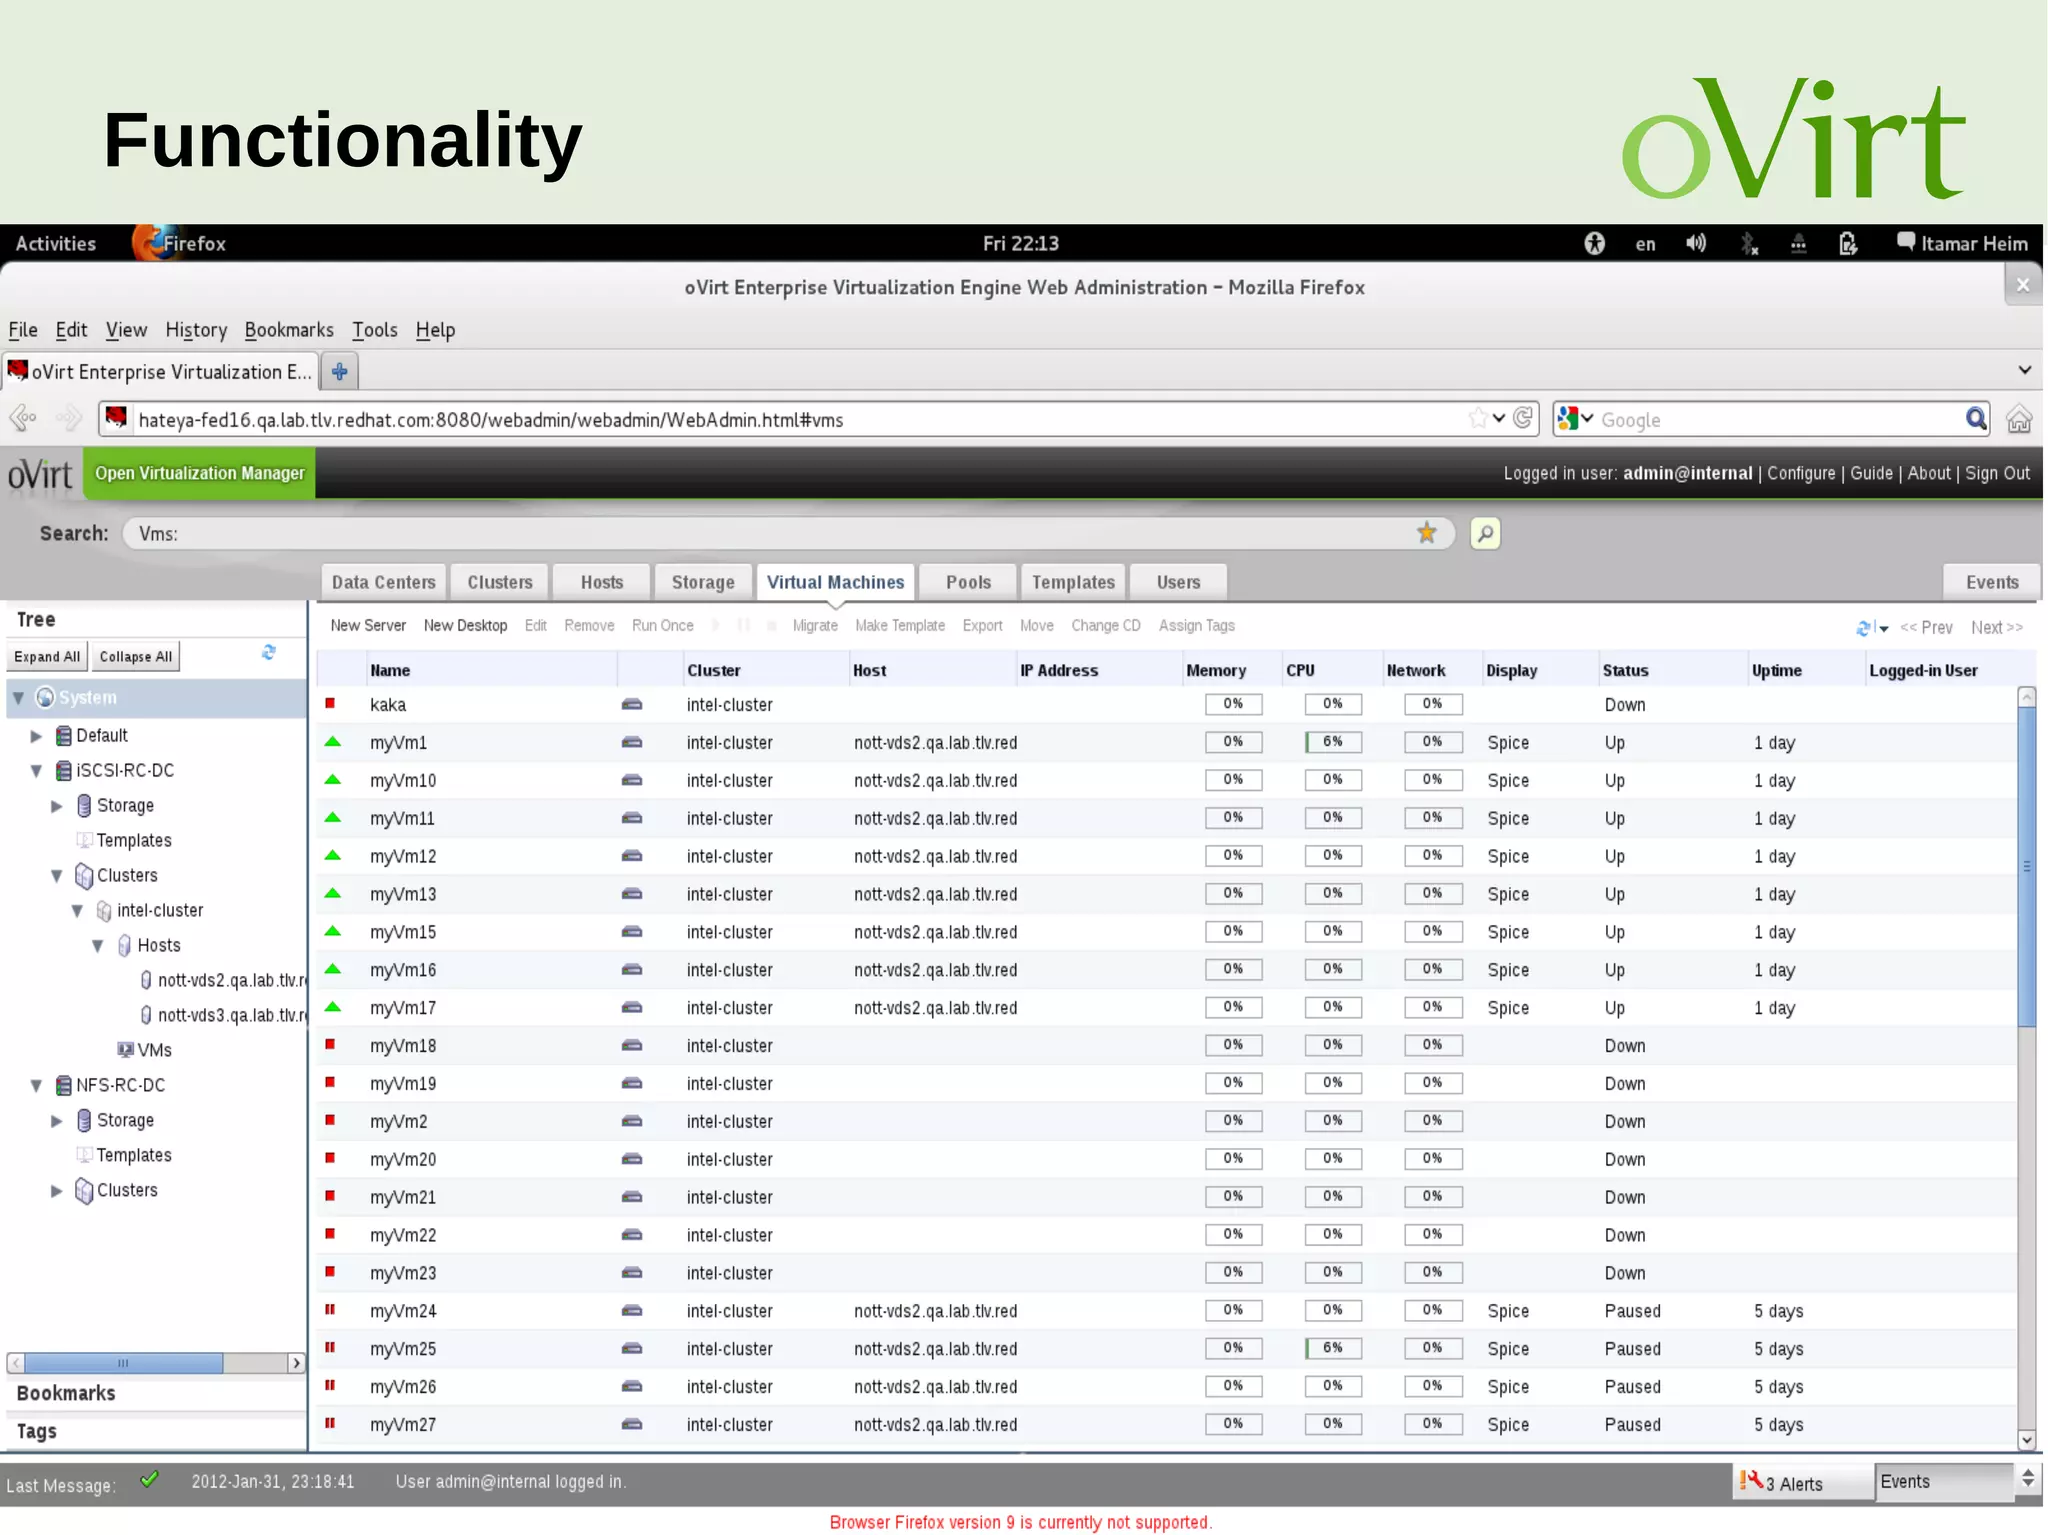2048x1535 pixels.
Task: Click the Next page link
Action: pos(1996,628)
